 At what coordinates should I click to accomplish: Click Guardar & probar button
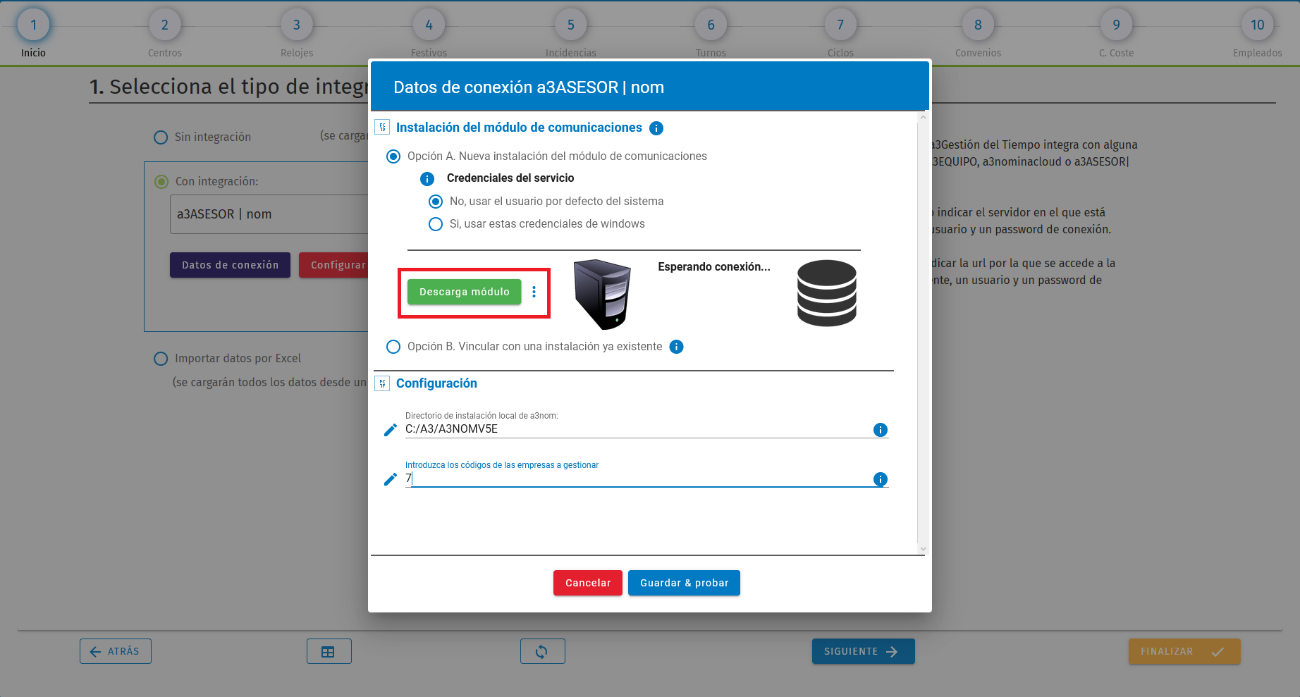pos(684,583)
